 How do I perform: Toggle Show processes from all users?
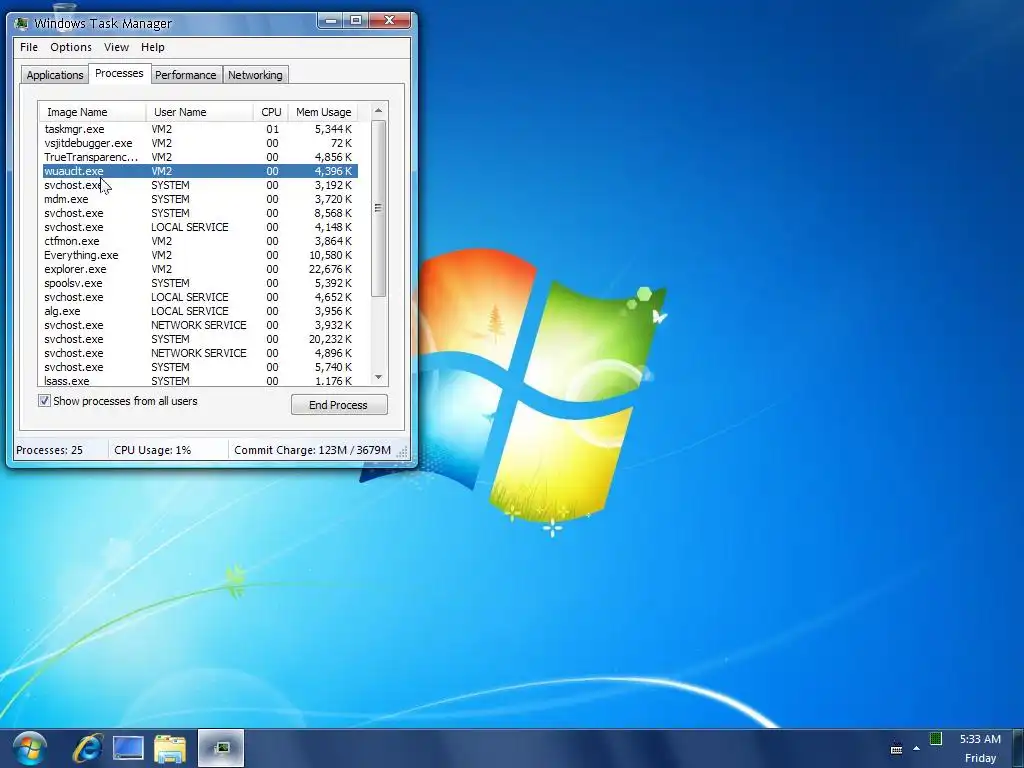pyautogui.click(x=44, y=401)
